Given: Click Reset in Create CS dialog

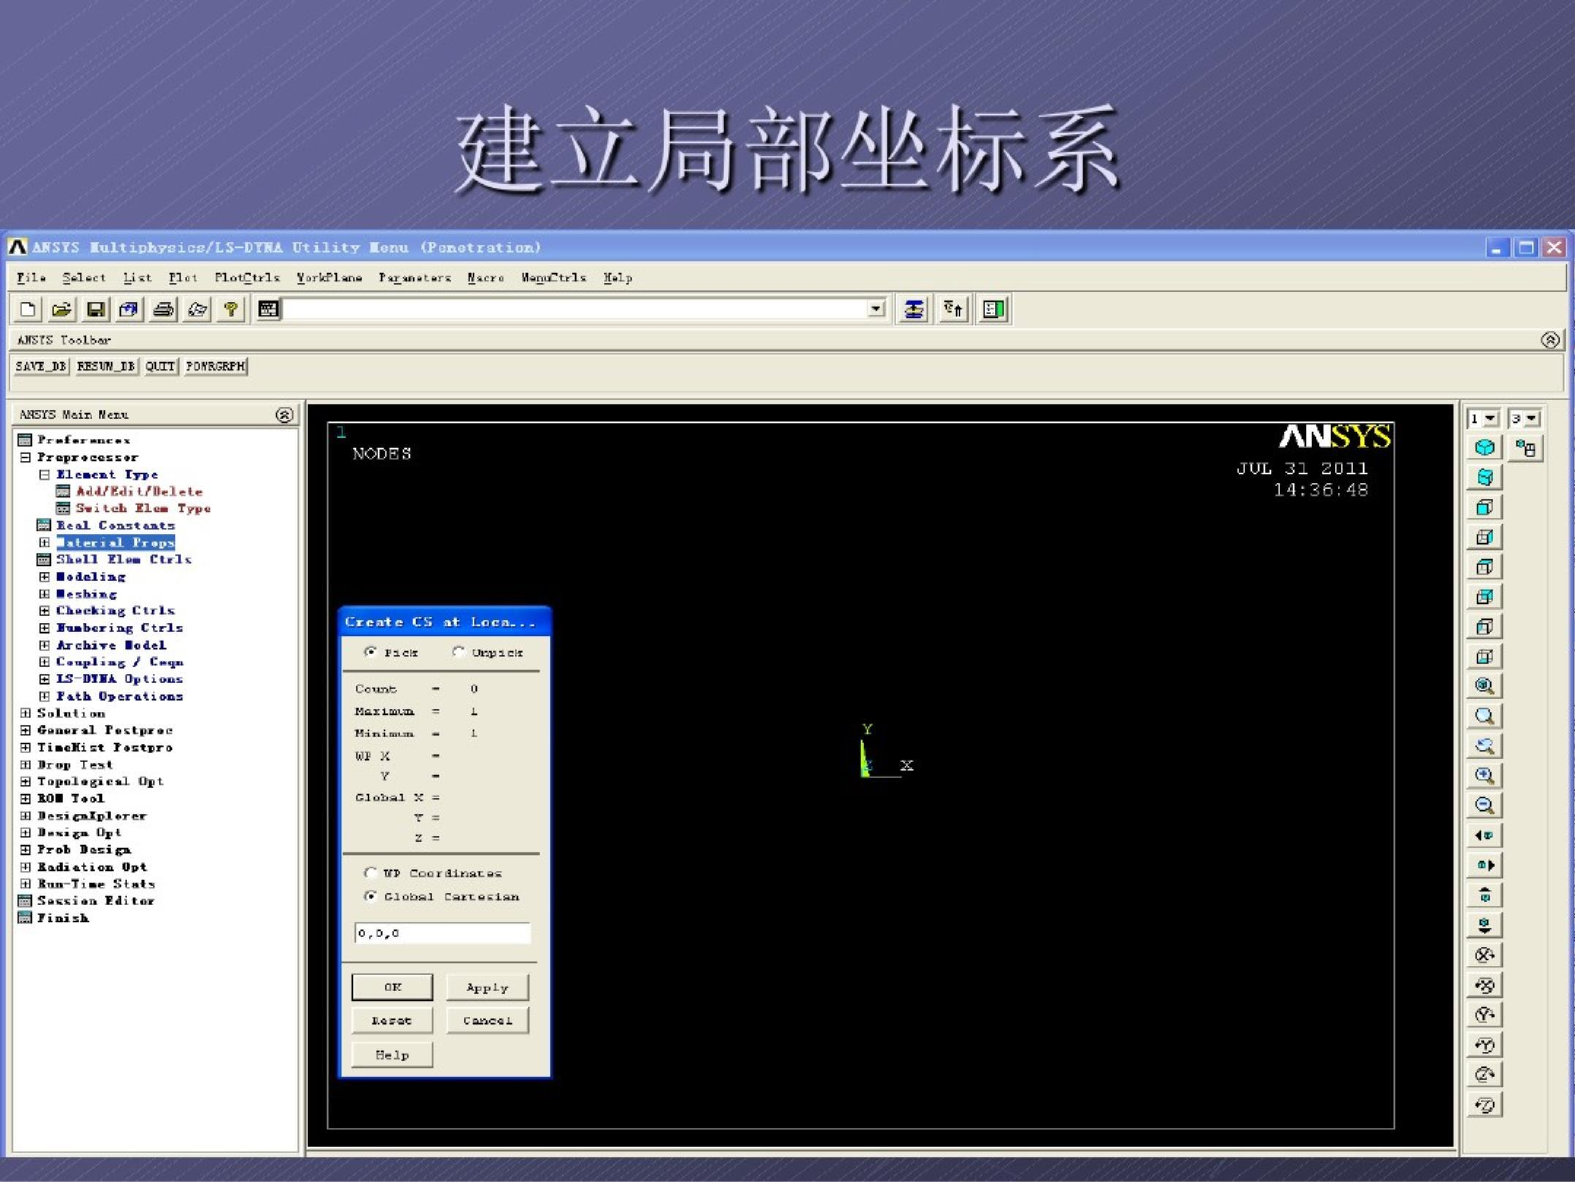Looking at the screenshot, I should click(392, 1020).
